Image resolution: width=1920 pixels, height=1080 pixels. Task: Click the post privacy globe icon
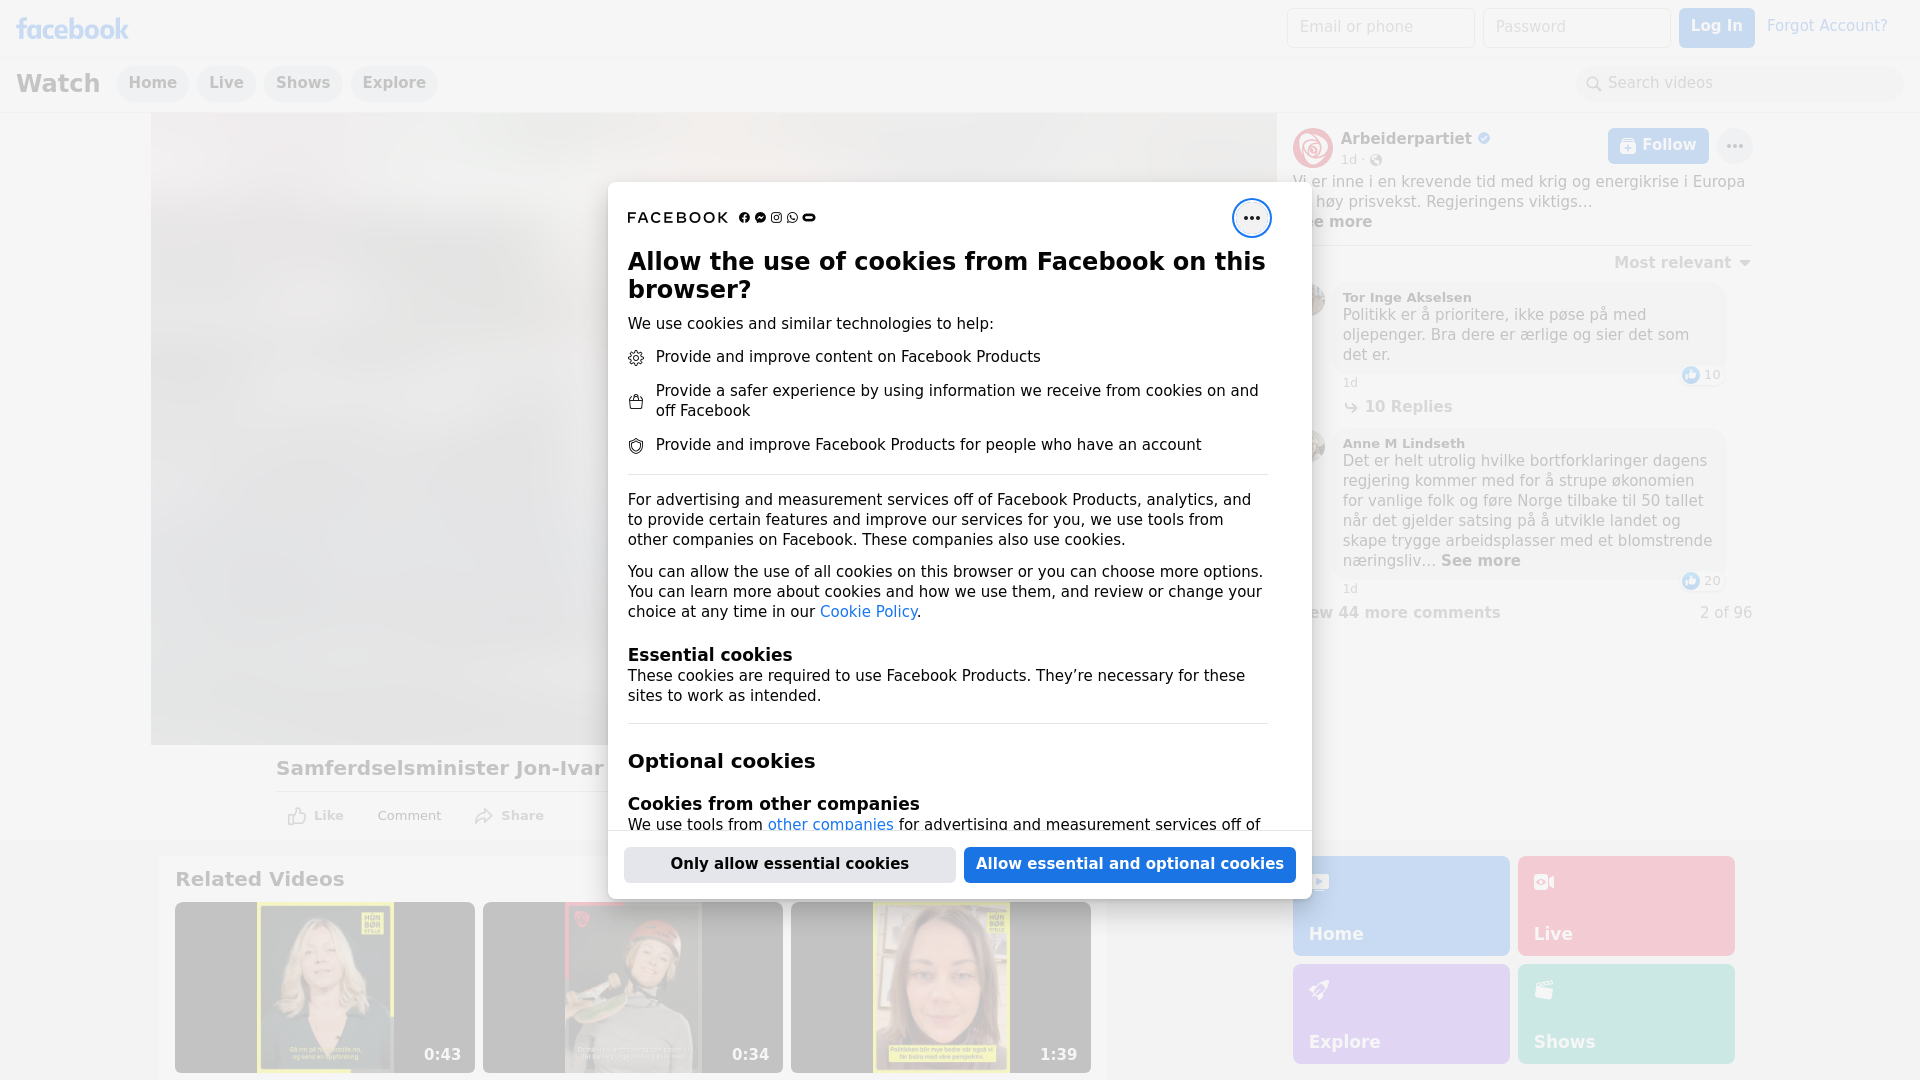[1376, 160]
